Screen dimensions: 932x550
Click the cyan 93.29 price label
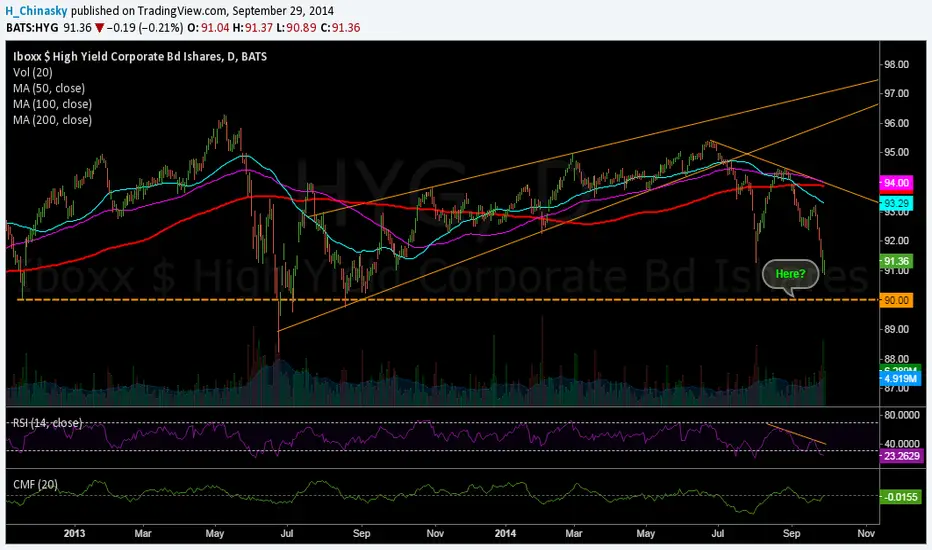tap(896, 203)
